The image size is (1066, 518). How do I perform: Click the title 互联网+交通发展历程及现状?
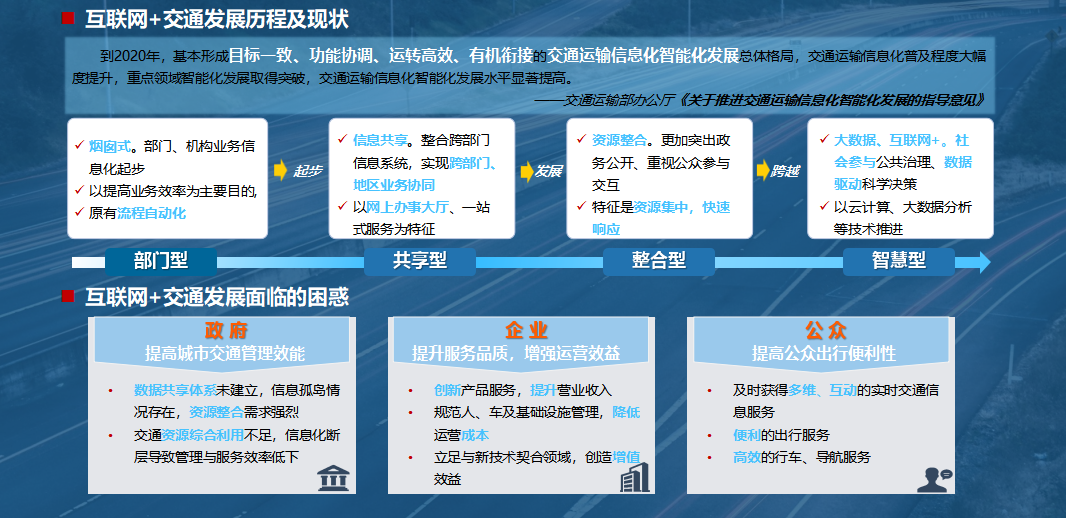(216, 20)
